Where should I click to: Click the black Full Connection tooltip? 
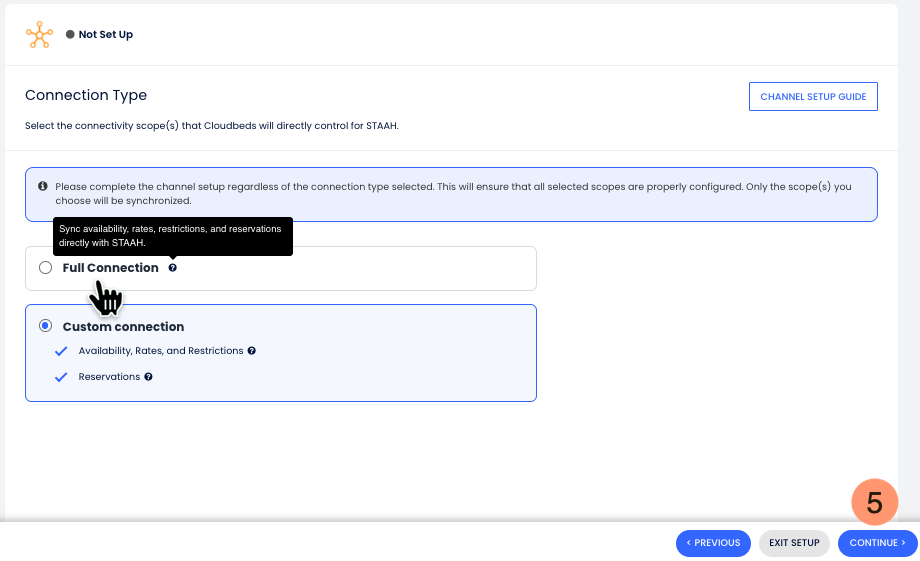(x=171, y=235)
